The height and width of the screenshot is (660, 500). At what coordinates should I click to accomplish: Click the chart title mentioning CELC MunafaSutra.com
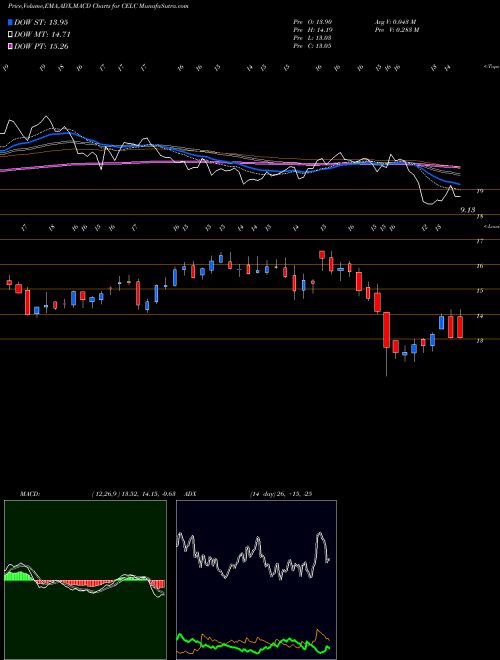pos(98,6)
